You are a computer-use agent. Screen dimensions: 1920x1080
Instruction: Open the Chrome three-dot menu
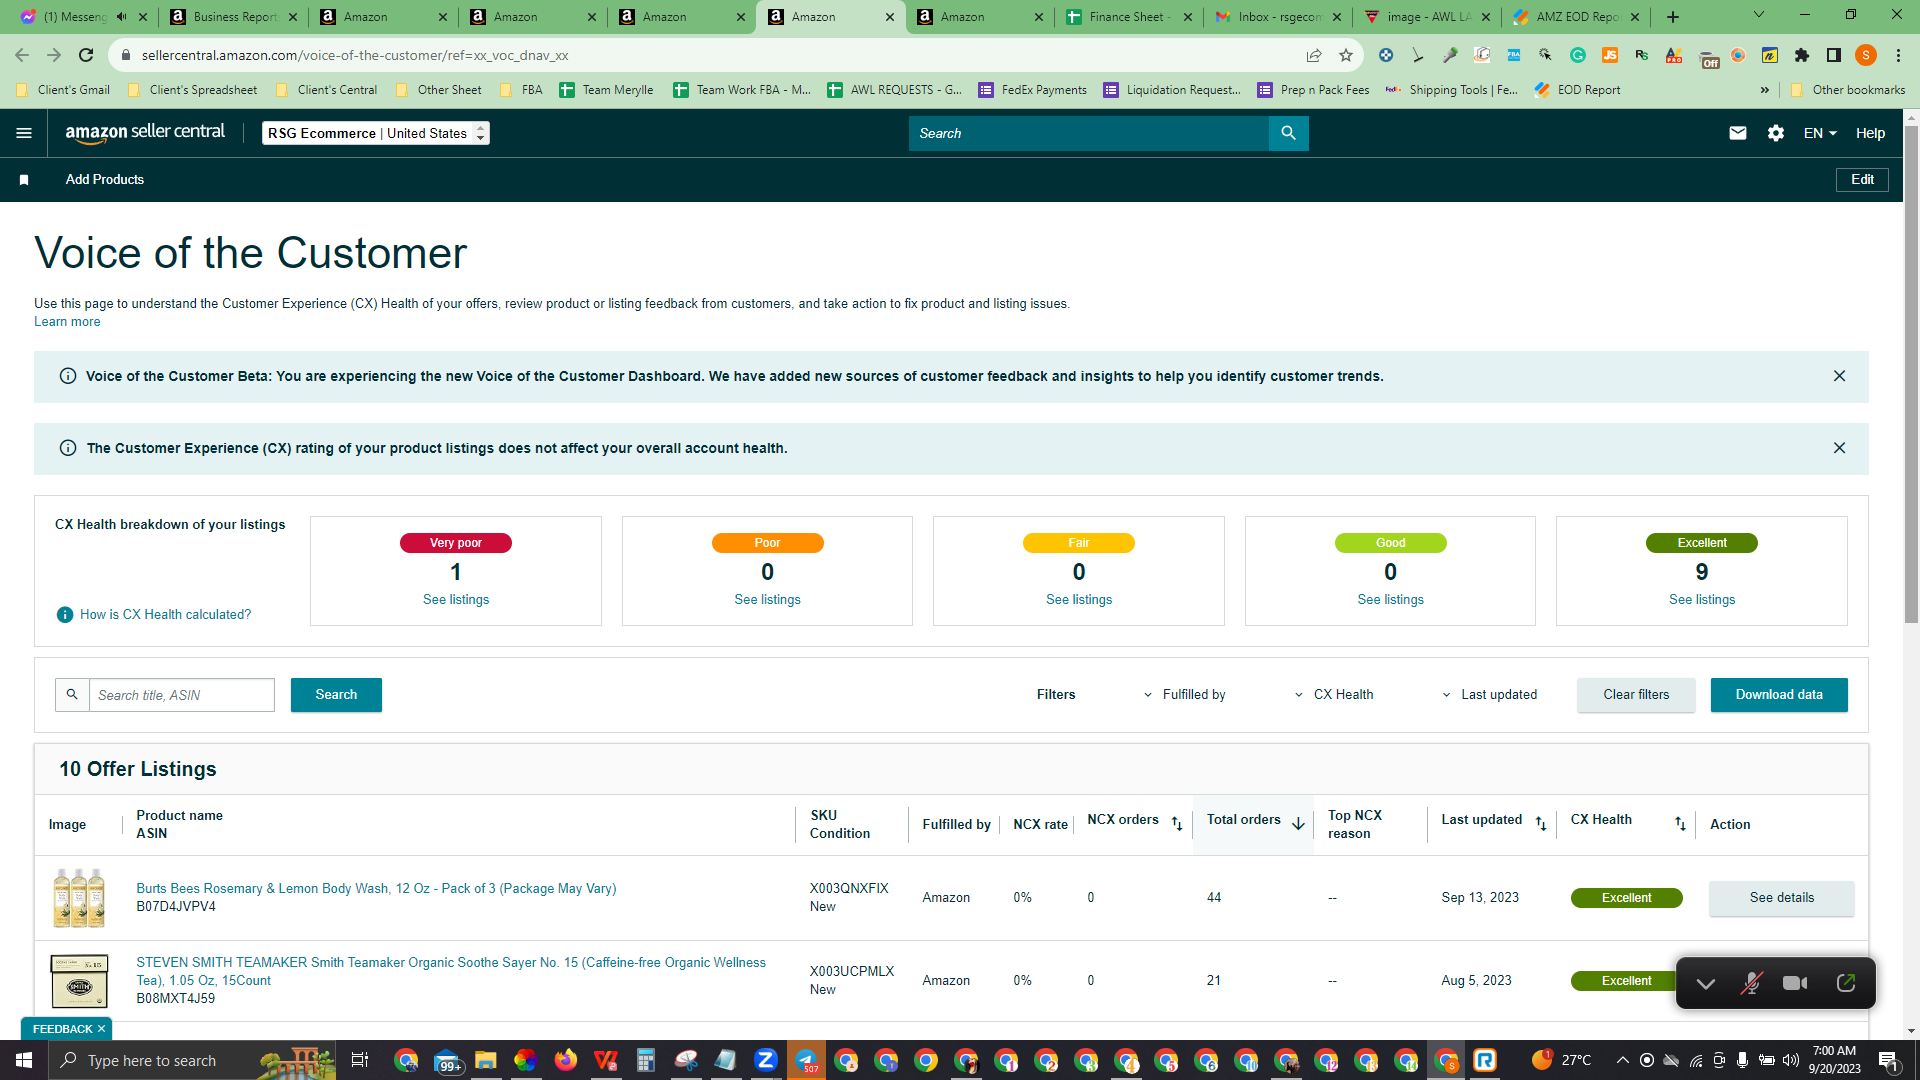1898,55
